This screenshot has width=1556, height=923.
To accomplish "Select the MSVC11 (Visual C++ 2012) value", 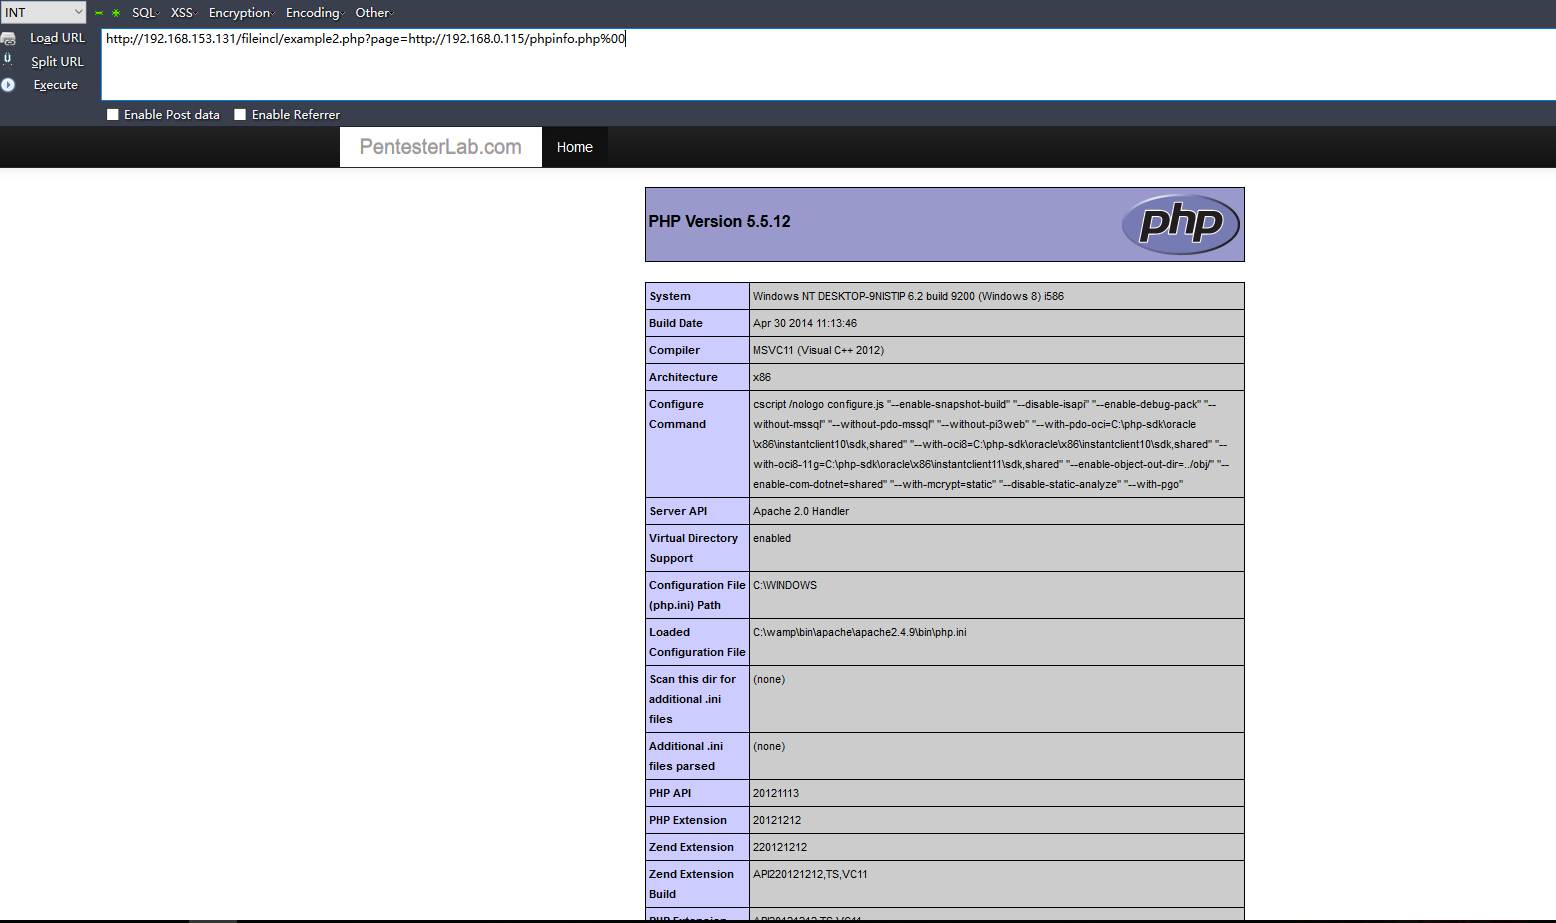I will pos(818,350).
